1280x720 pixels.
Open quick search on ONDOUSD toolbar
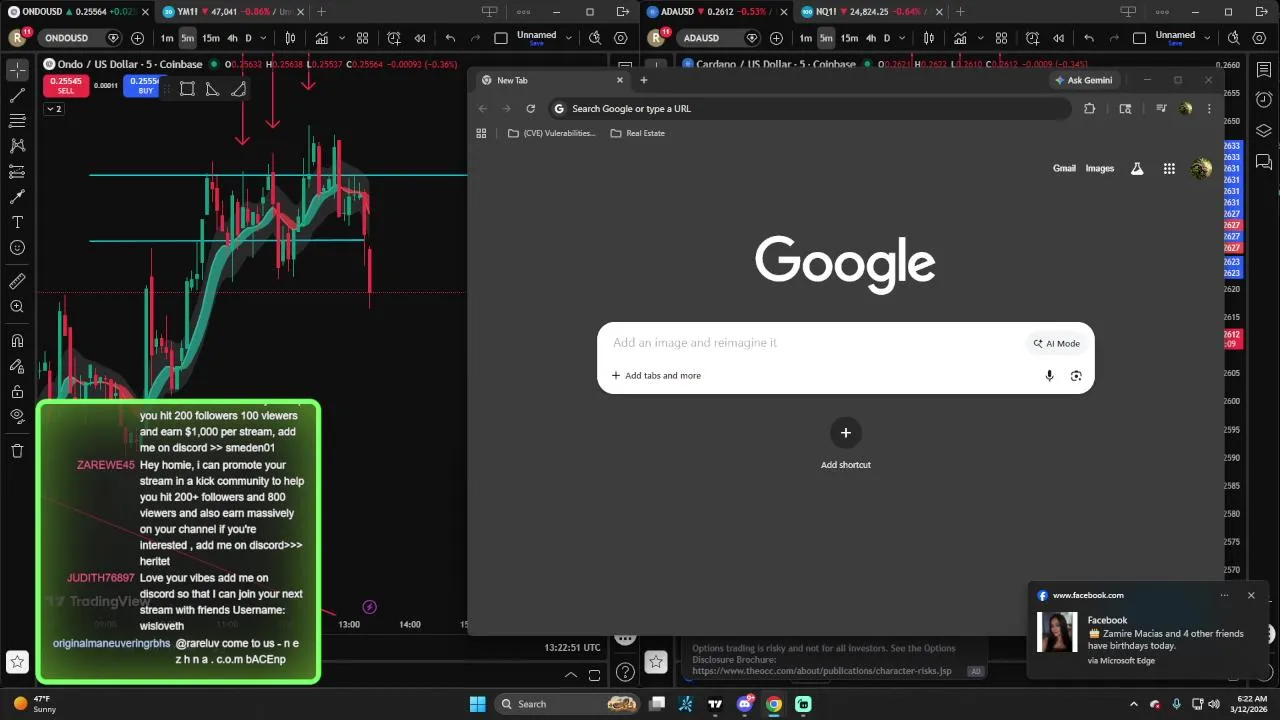[595, 38]
